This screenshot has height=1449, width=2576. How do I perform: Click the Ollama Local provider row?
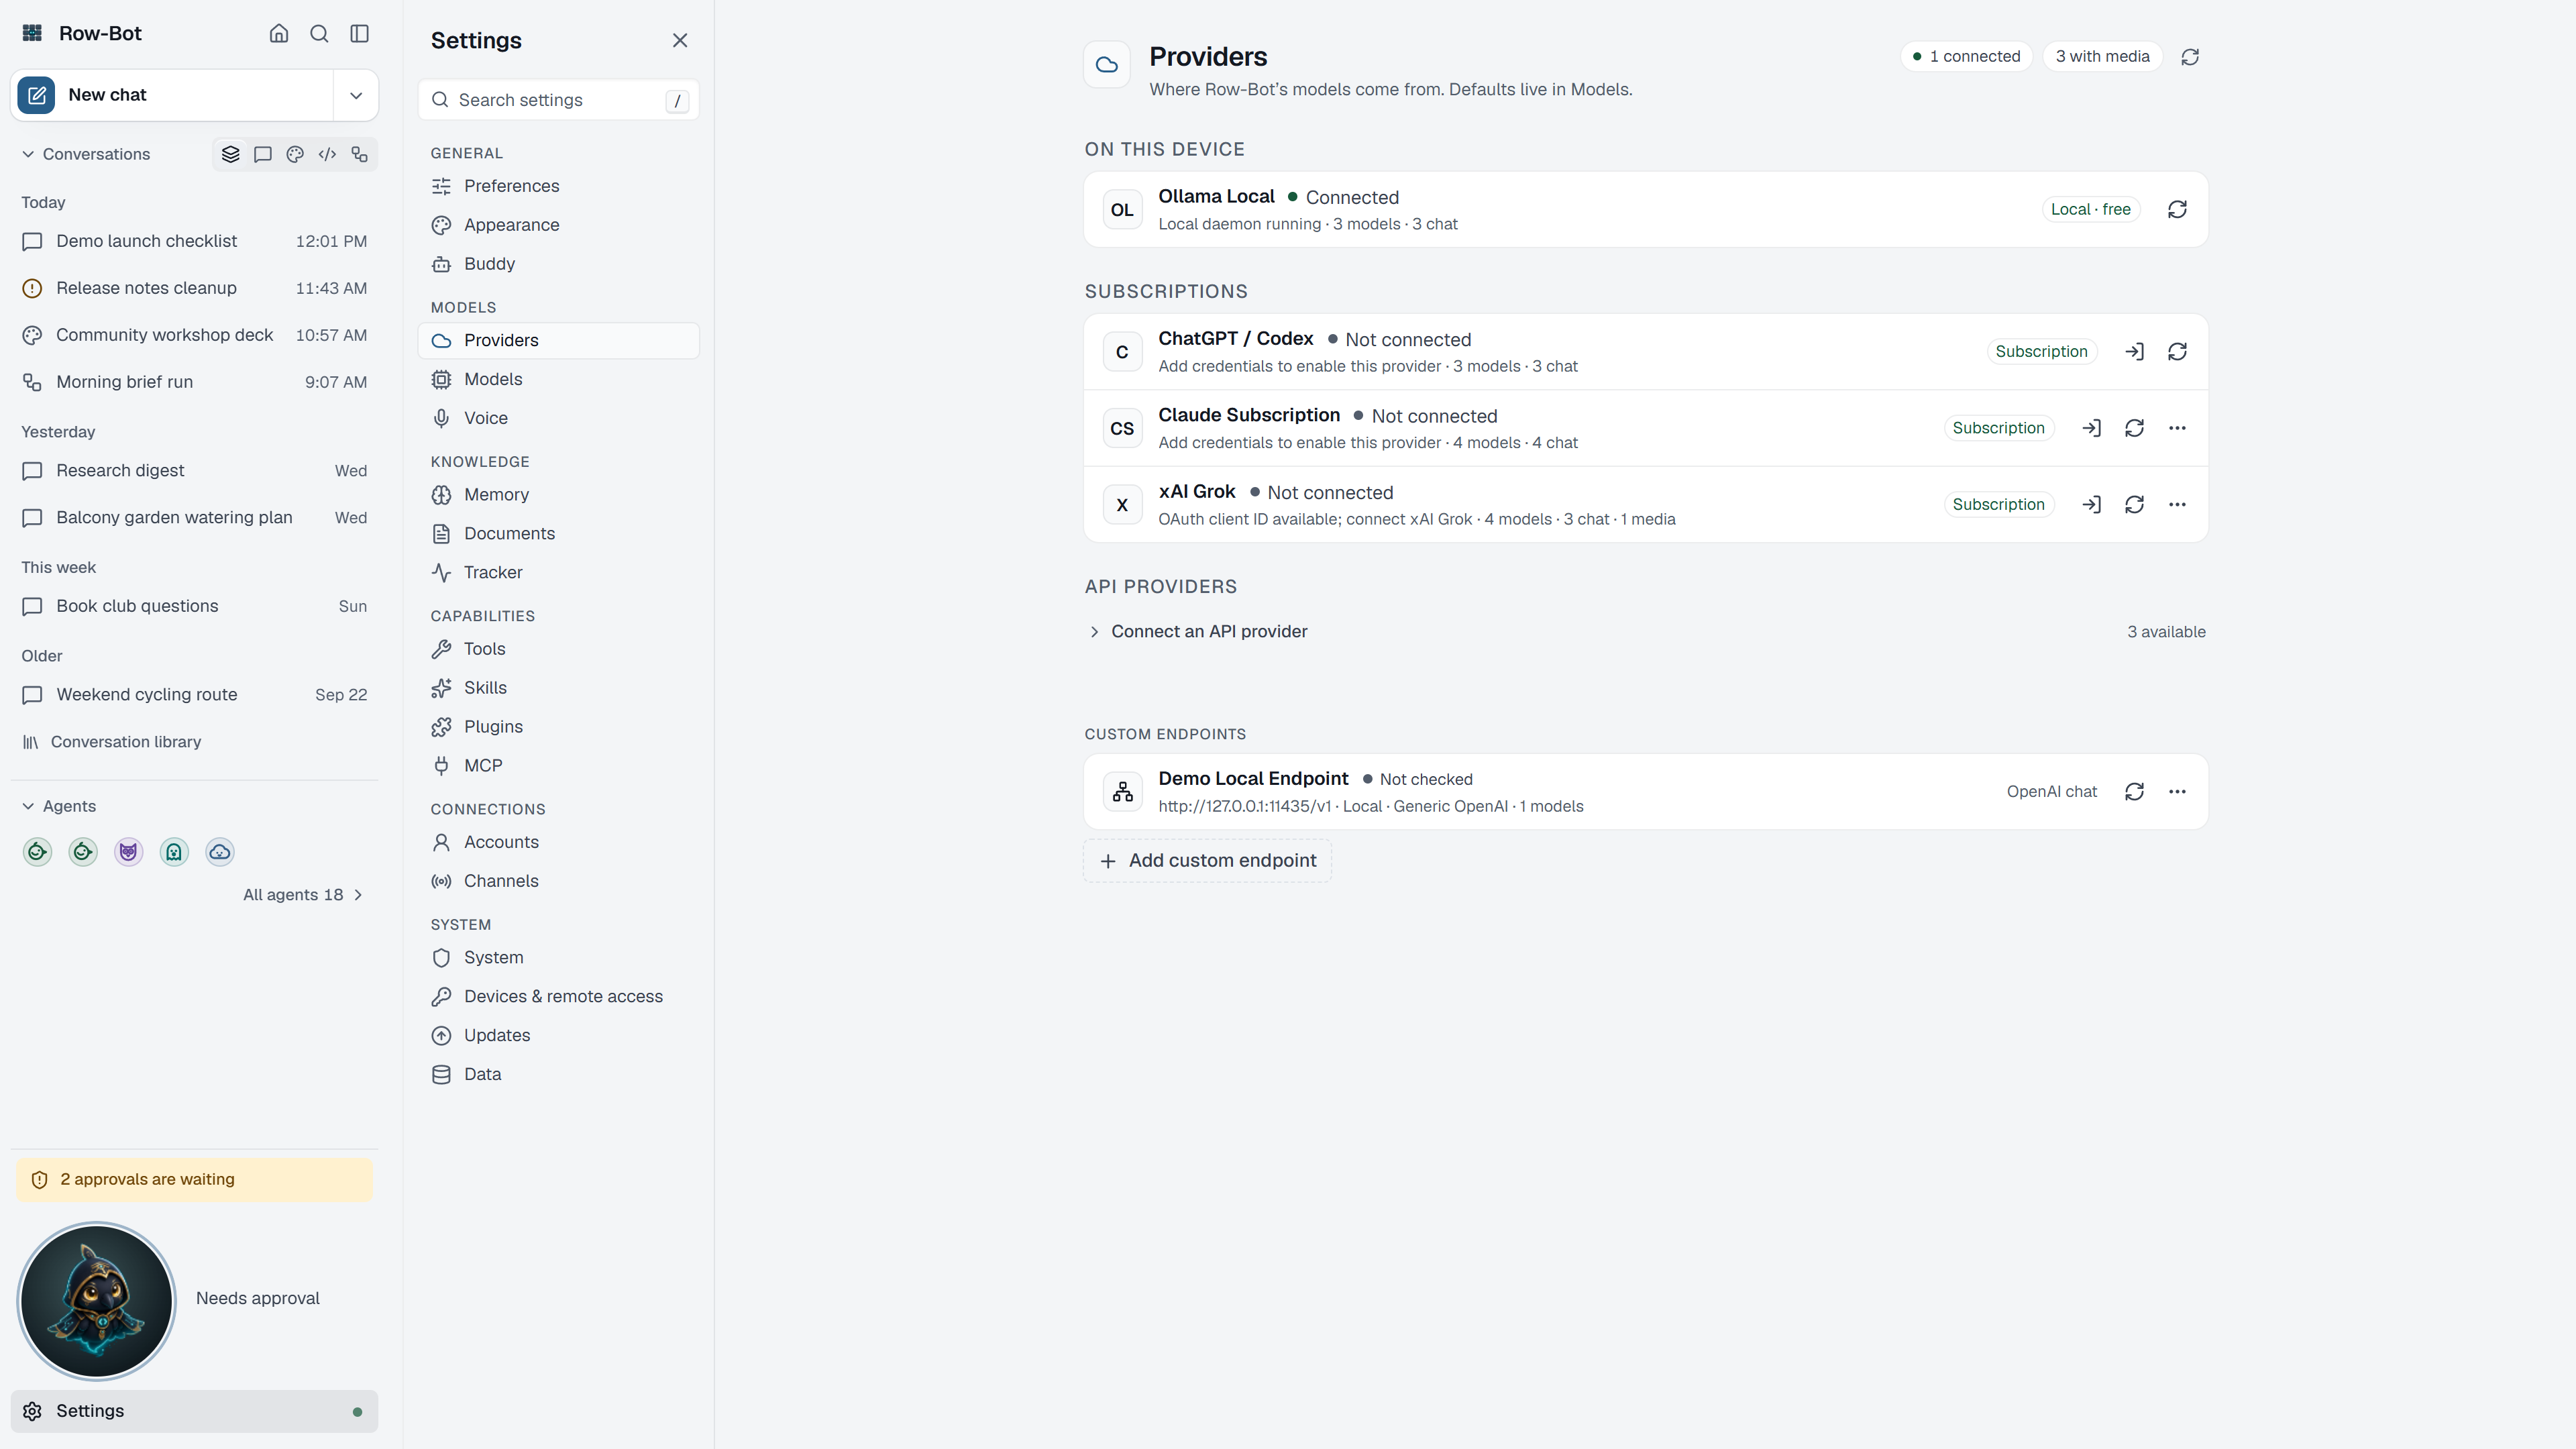pyautogui.click(x=1645, y=210)
